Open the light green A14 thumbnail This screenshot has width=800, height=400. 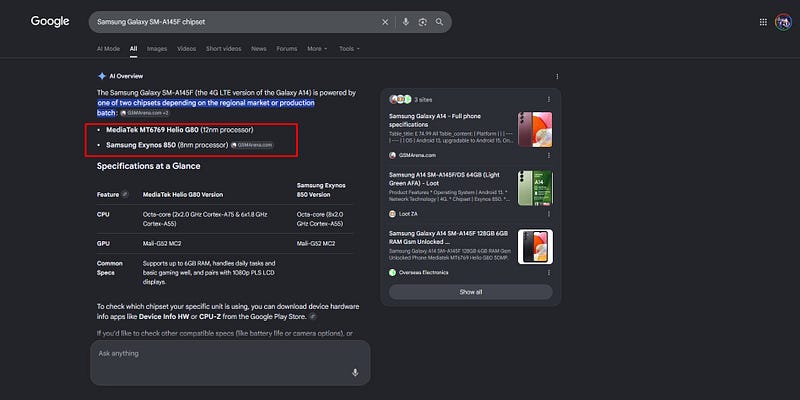[535, 188]
